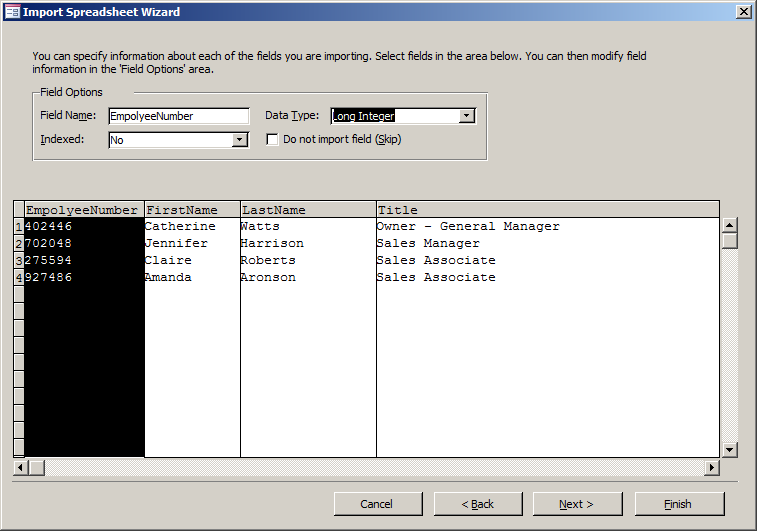Click the vertical scrollbar thumb
Screen dimensions: 757x531
tap(729, 241)
